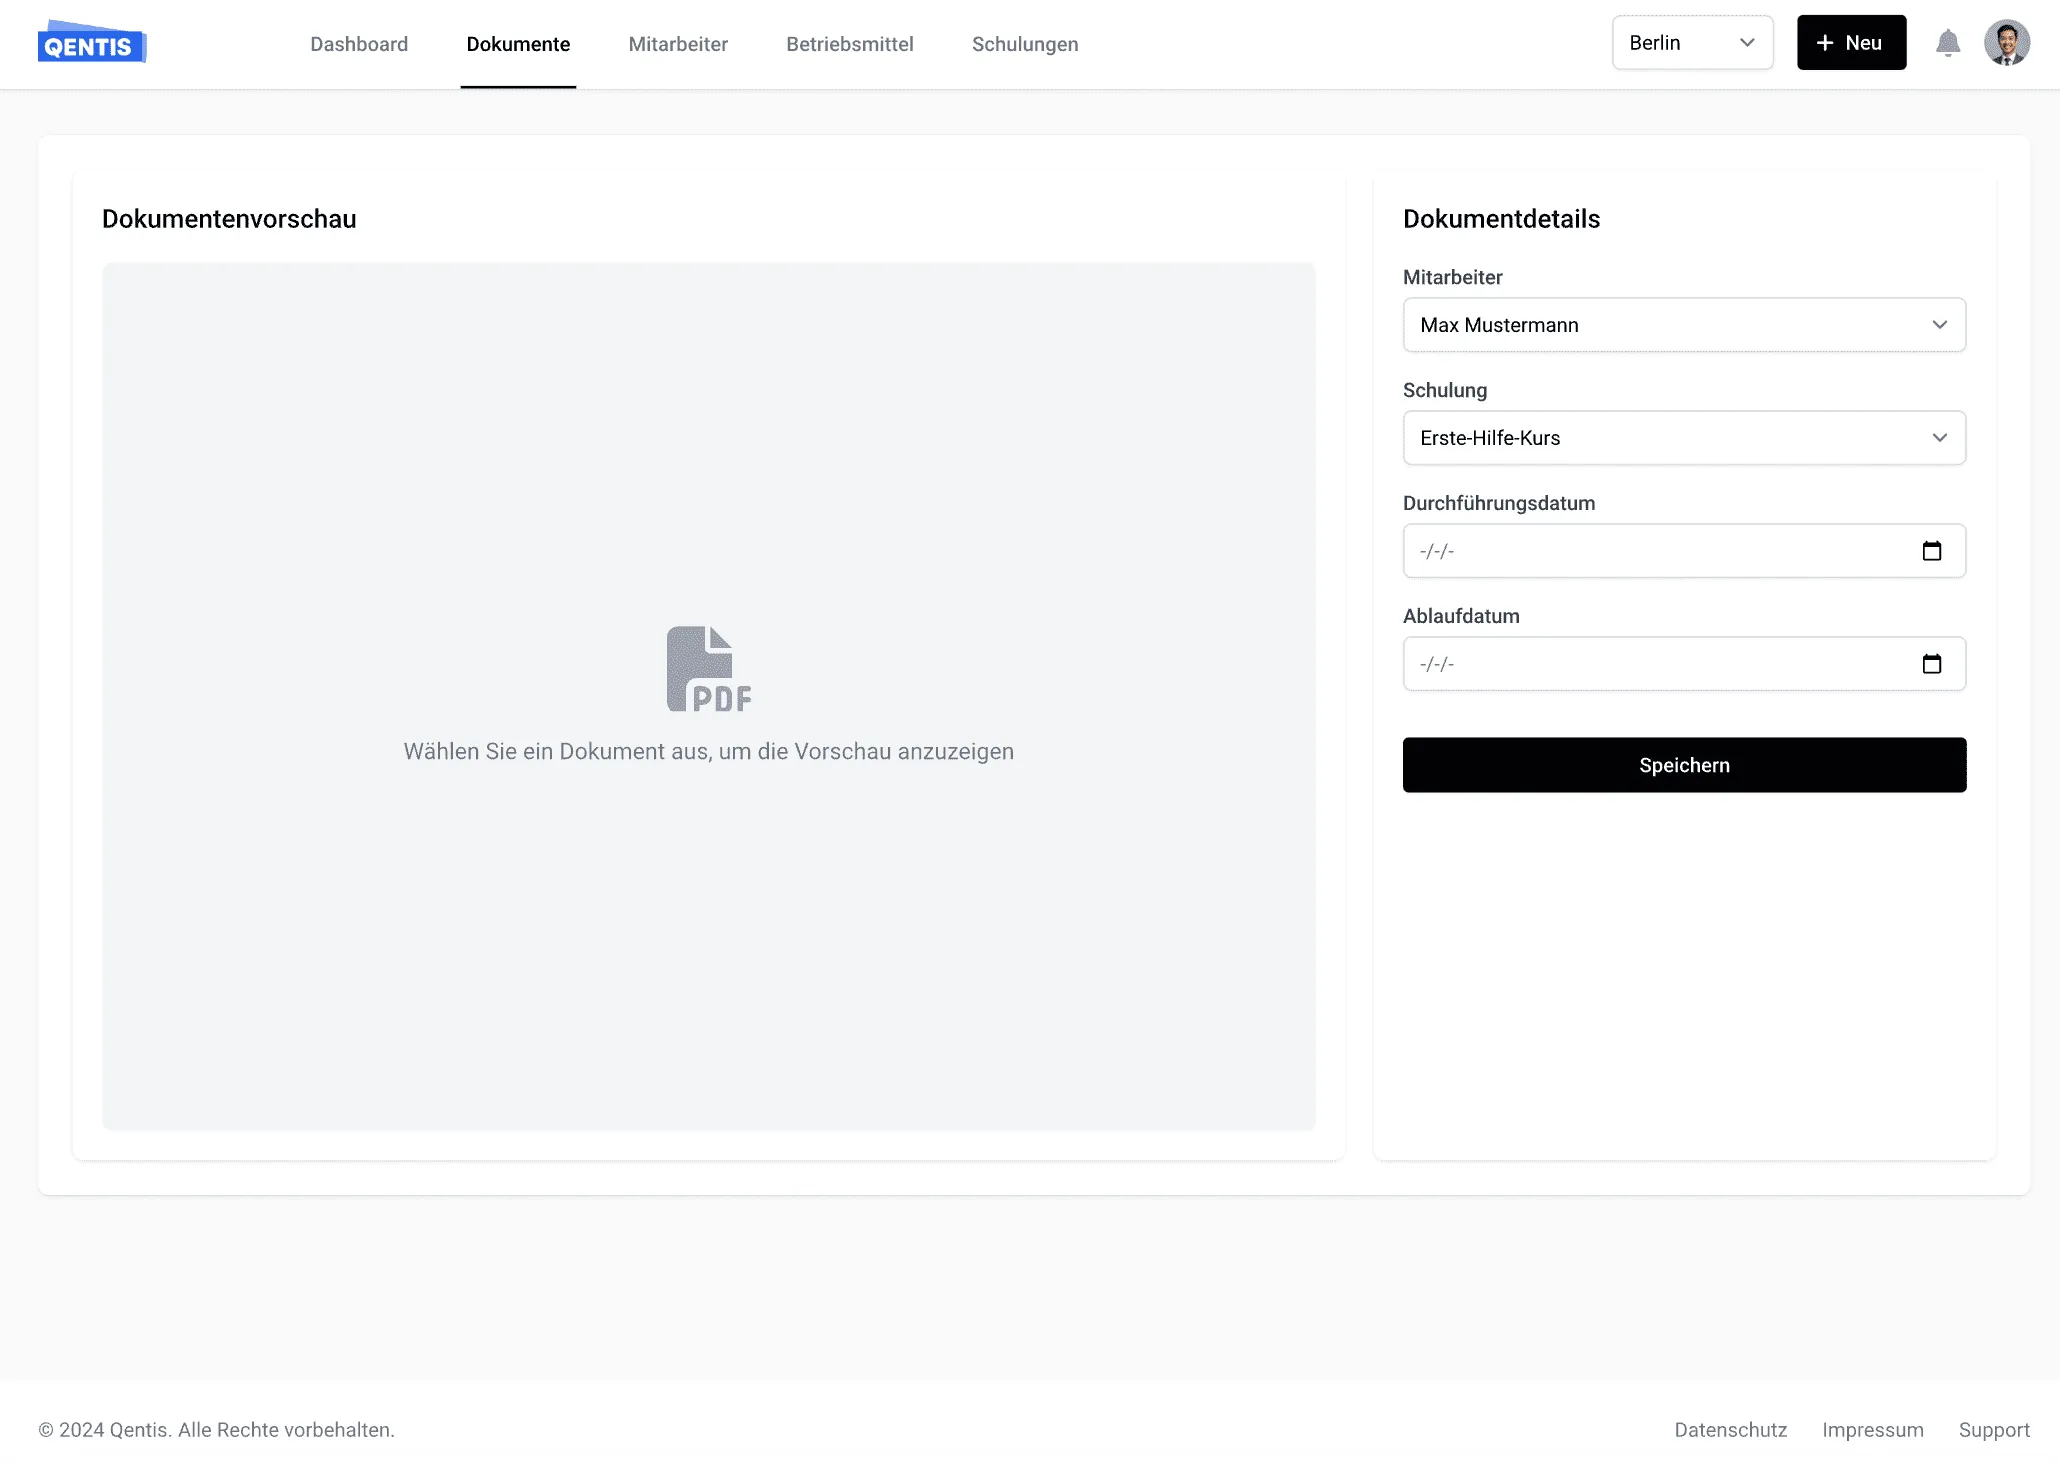The width and height of the screenshot is (2060, 1464).
Task: Open the Datenschutz footer link
Action: [x=1730, y=1430]
